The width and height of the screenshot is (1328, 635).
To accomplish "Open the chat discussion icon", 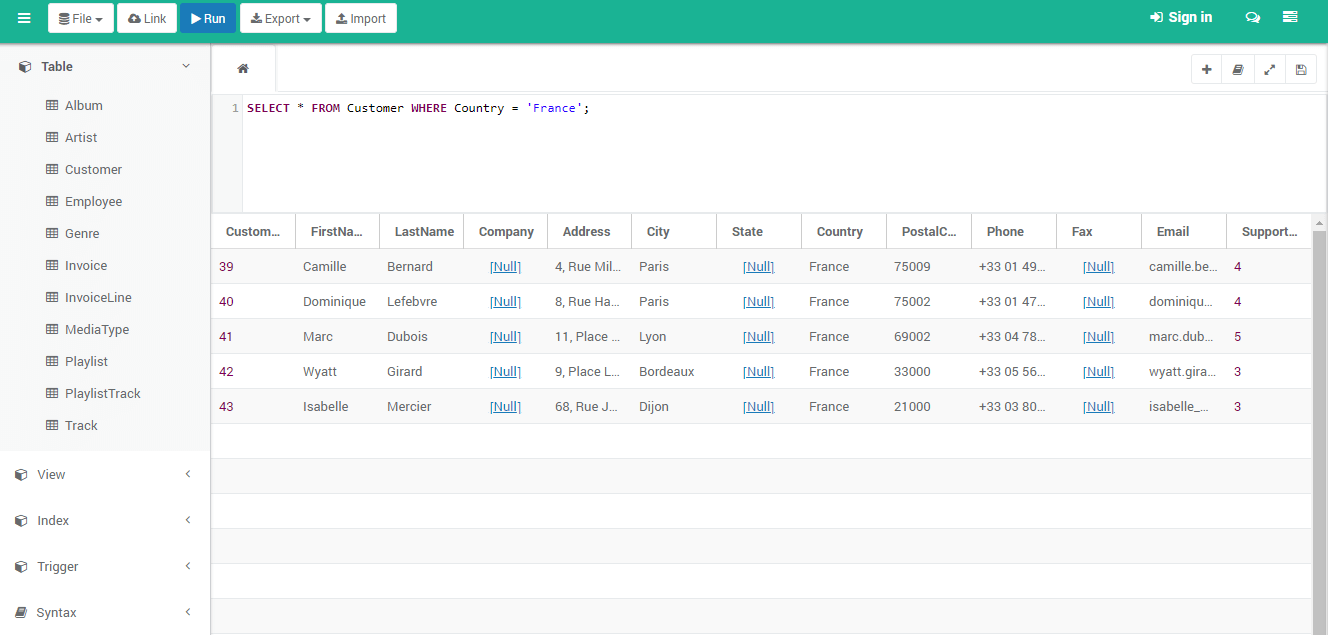I will point(1253,17).
